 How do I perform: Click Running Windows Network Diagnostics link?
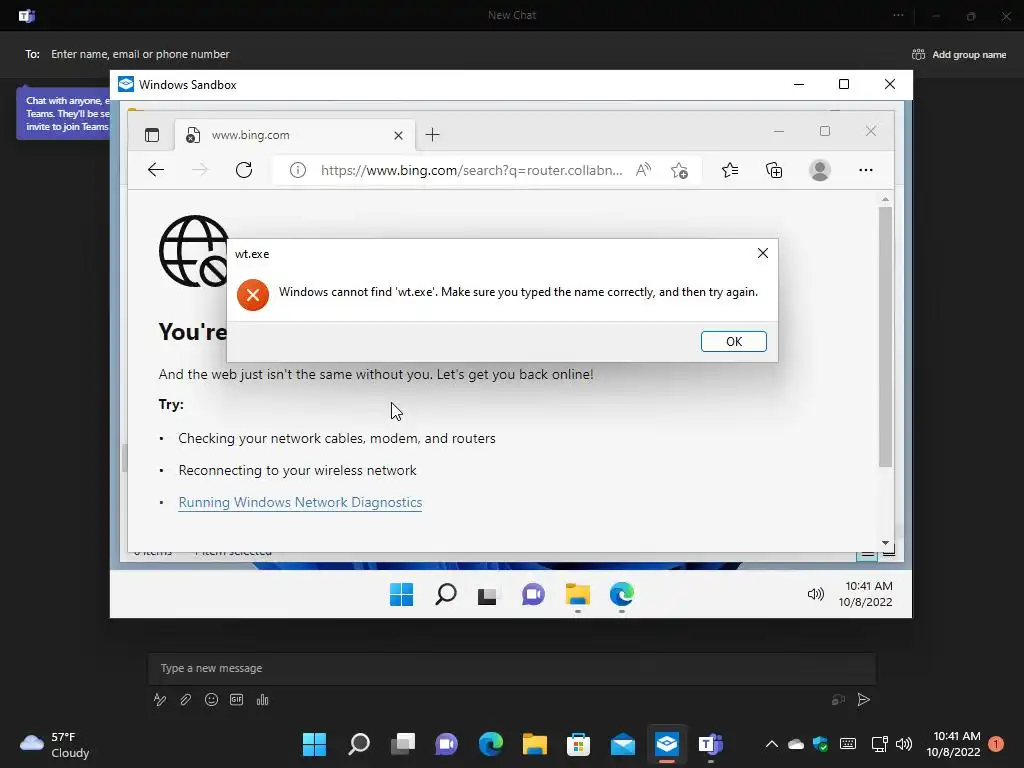[300, 502]
